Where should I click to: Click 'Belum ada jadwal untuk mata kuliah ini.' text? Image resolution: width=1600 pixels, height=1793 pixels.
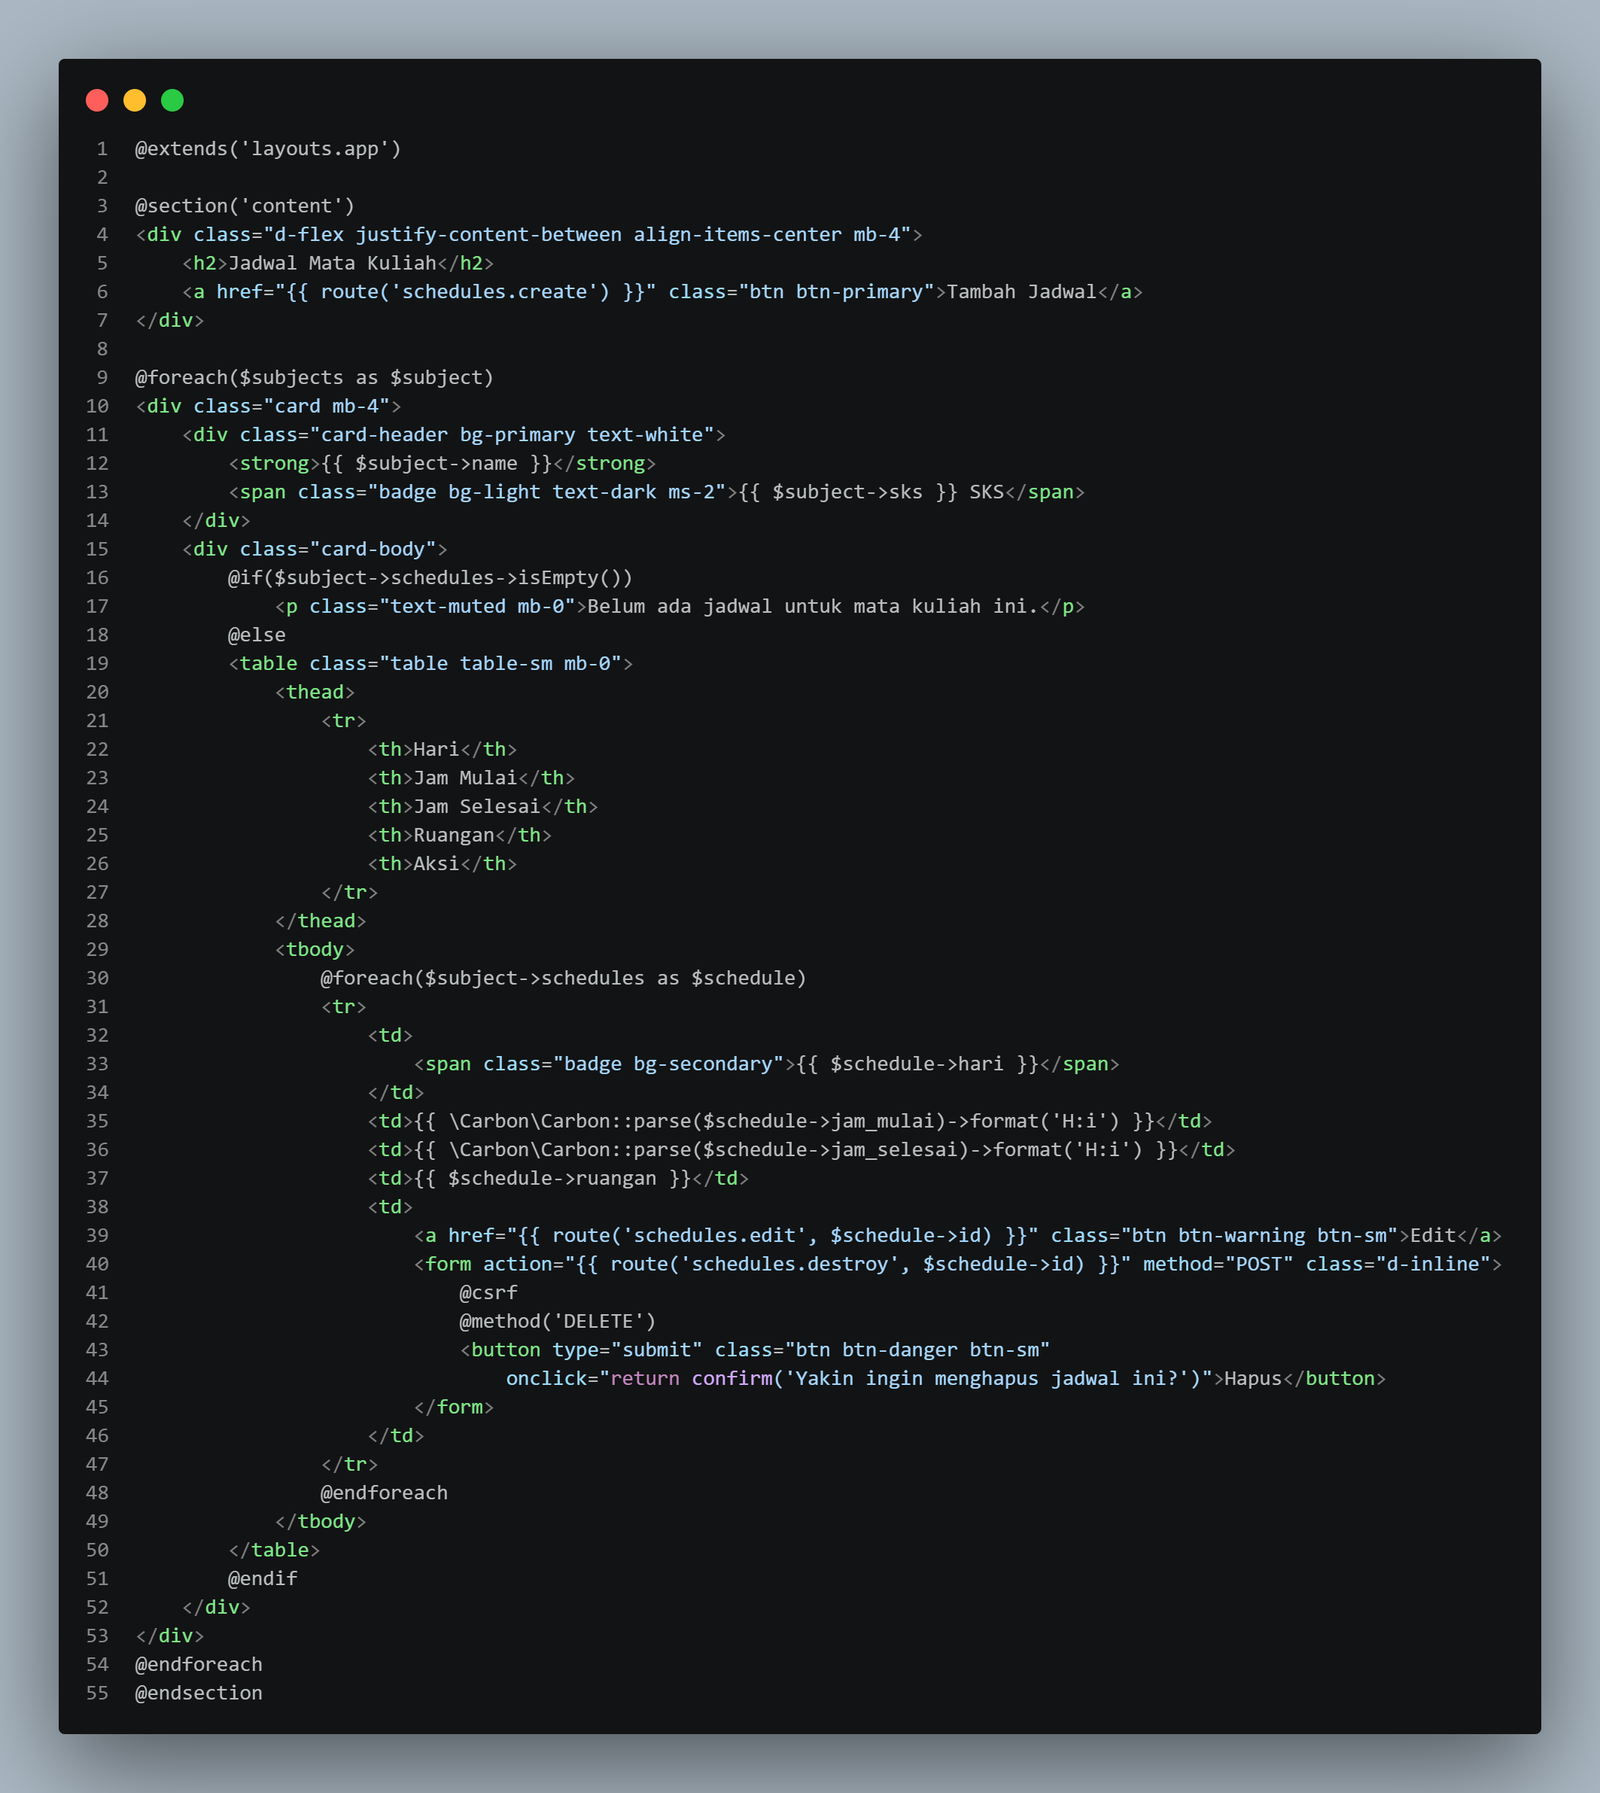[813, 607]
